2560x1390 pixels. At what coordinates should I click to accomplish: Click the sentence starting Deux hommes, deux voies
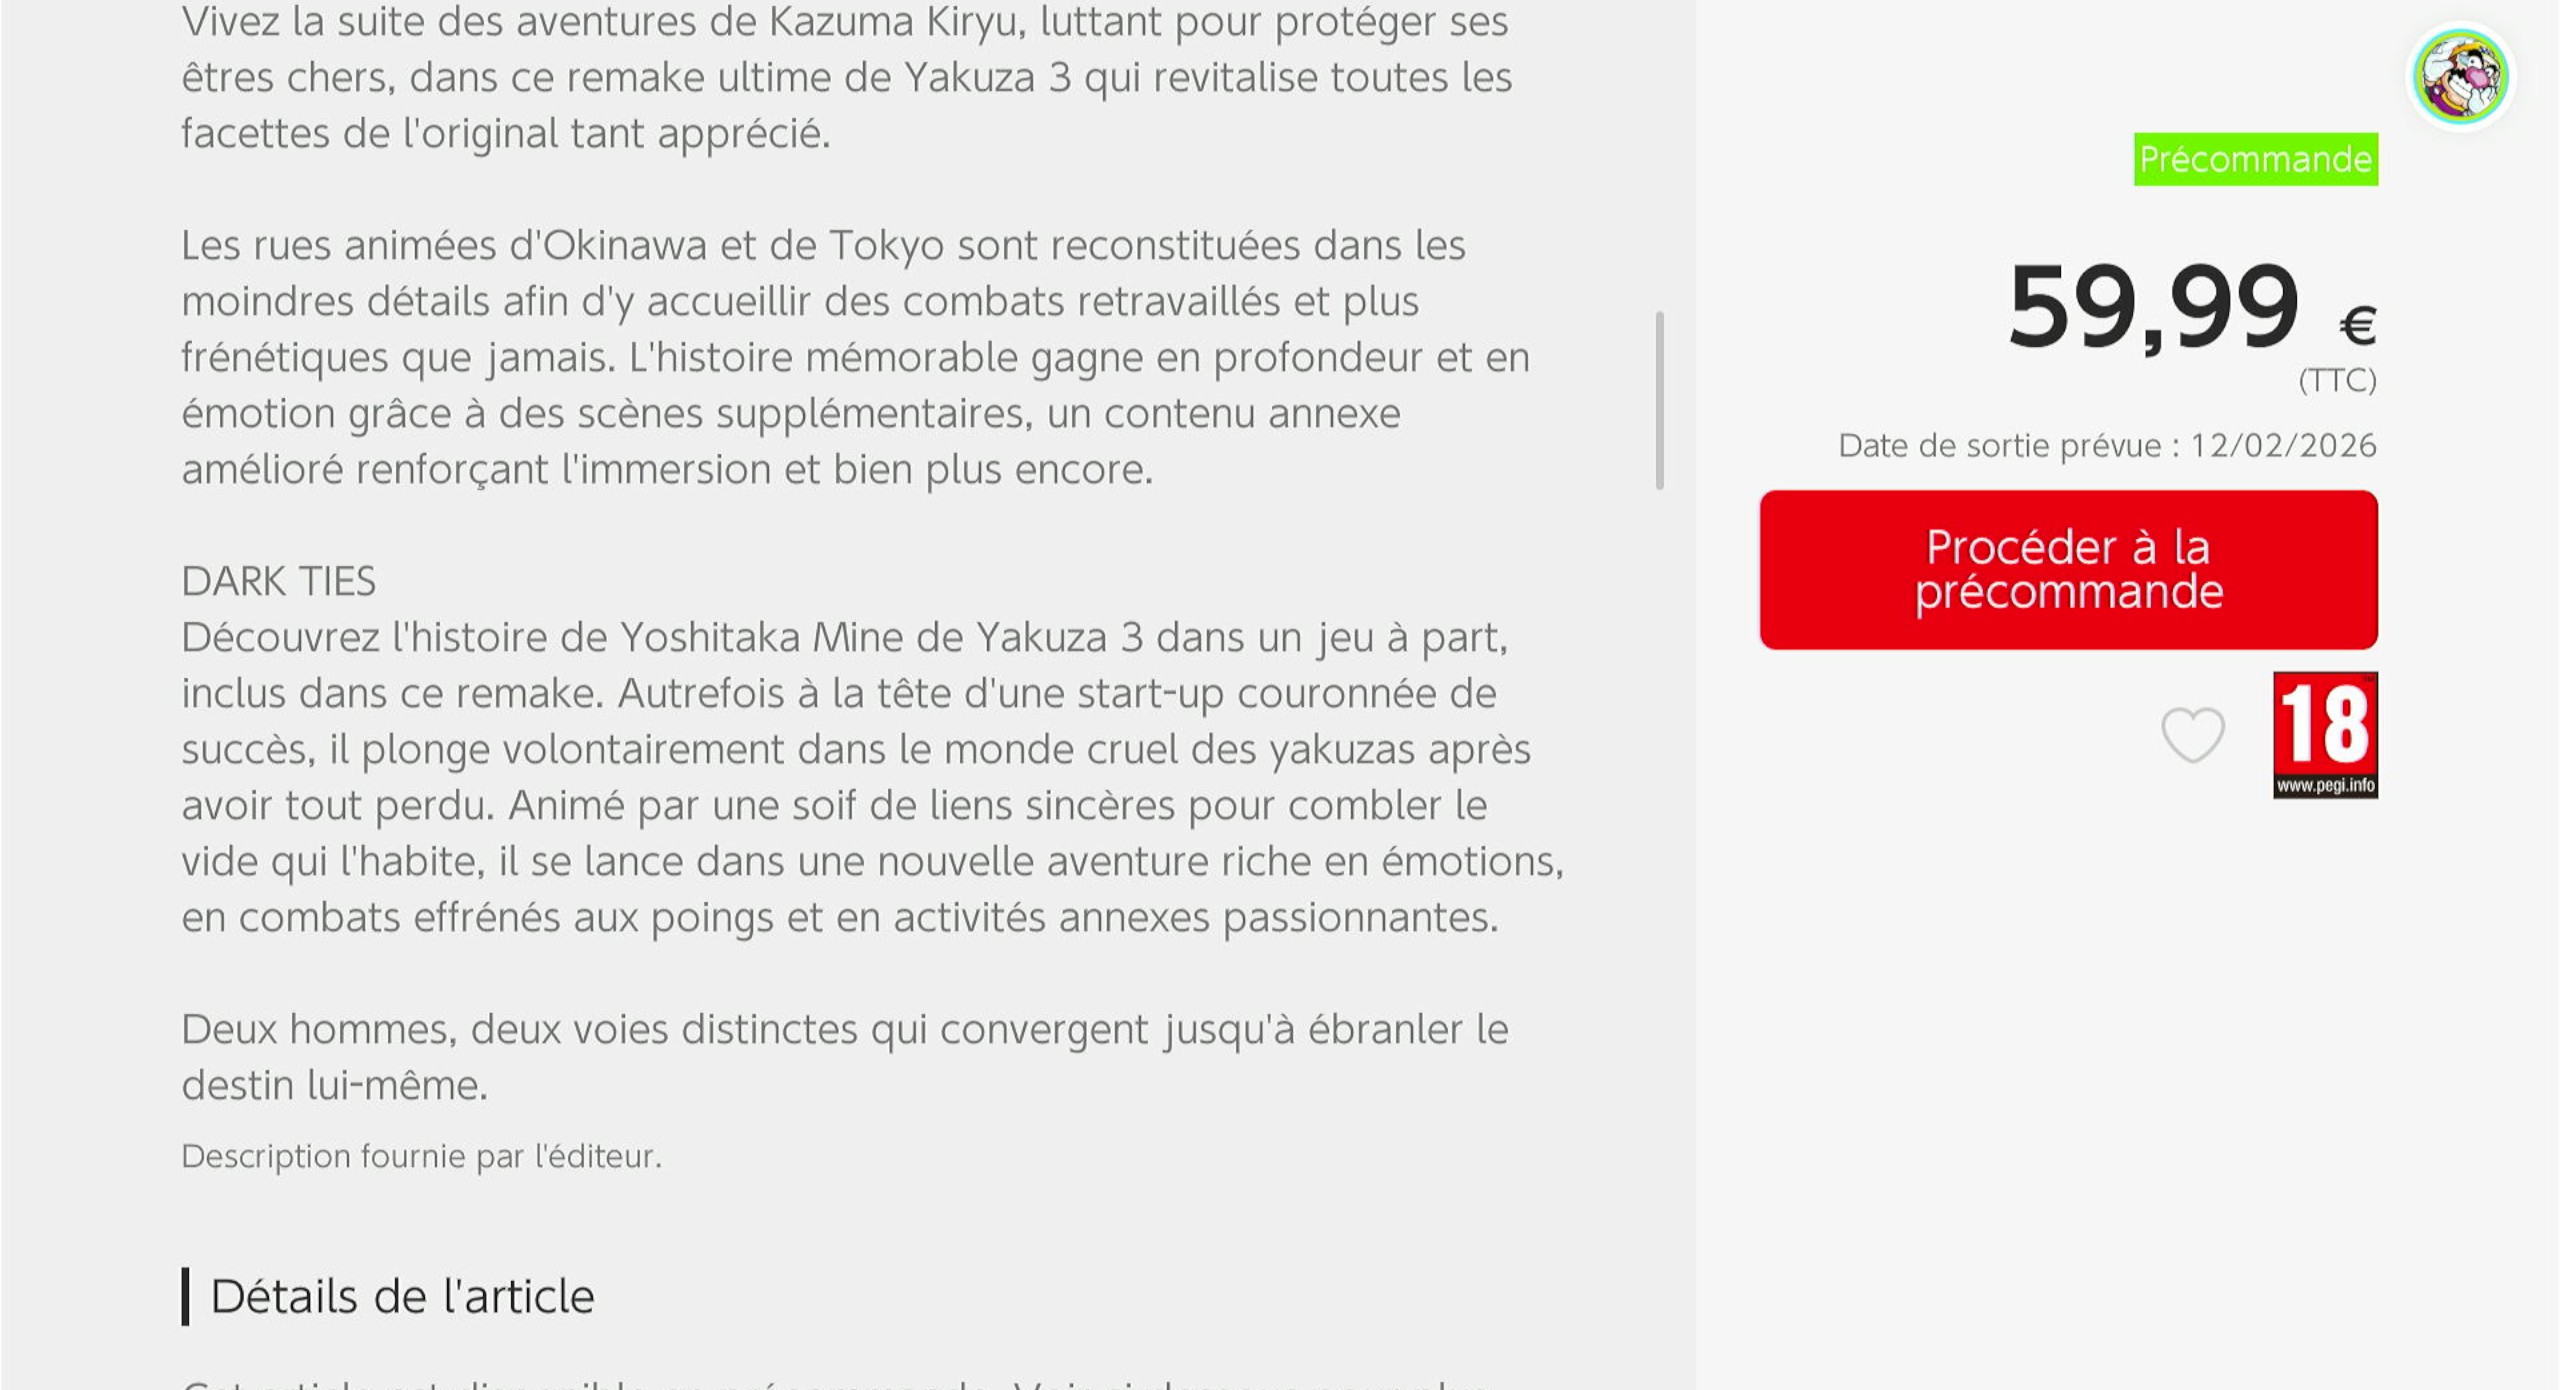845,1057
